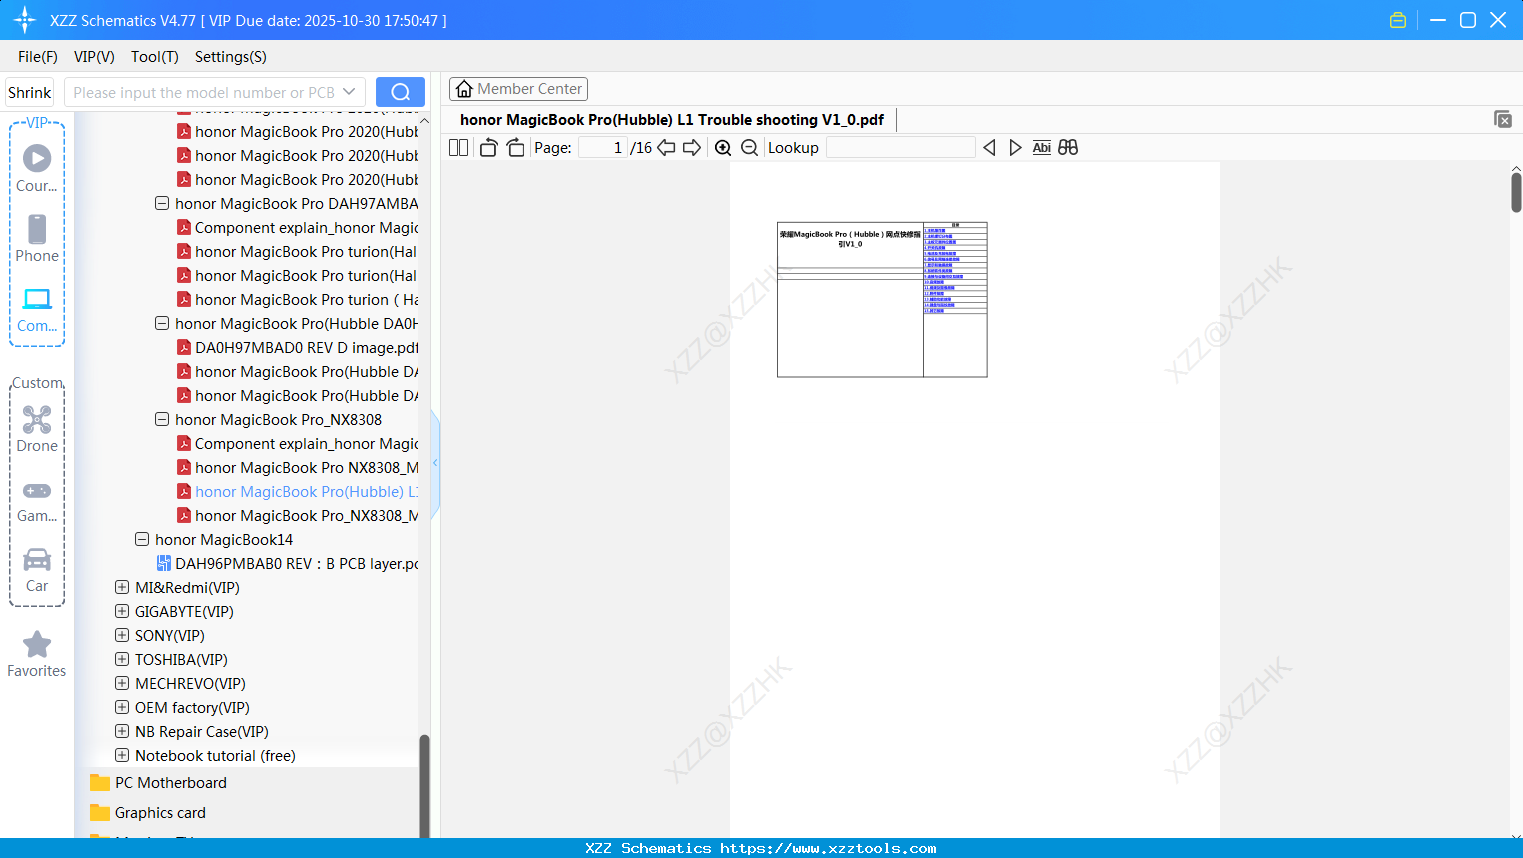Zoom out of the PDF page

click(x=749, y=148)
